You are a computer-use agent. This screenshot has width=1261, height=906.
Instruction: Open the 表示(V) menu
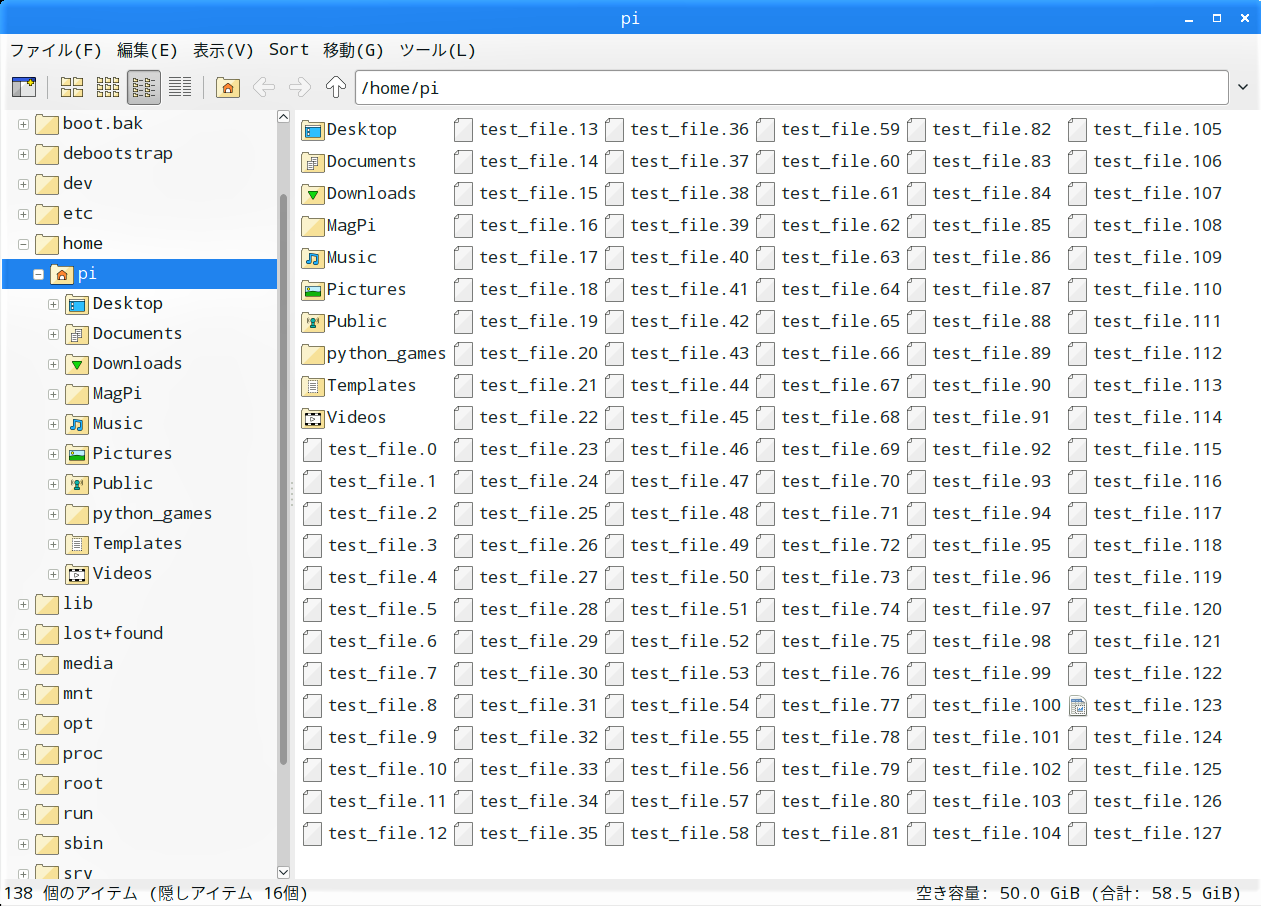223,50
